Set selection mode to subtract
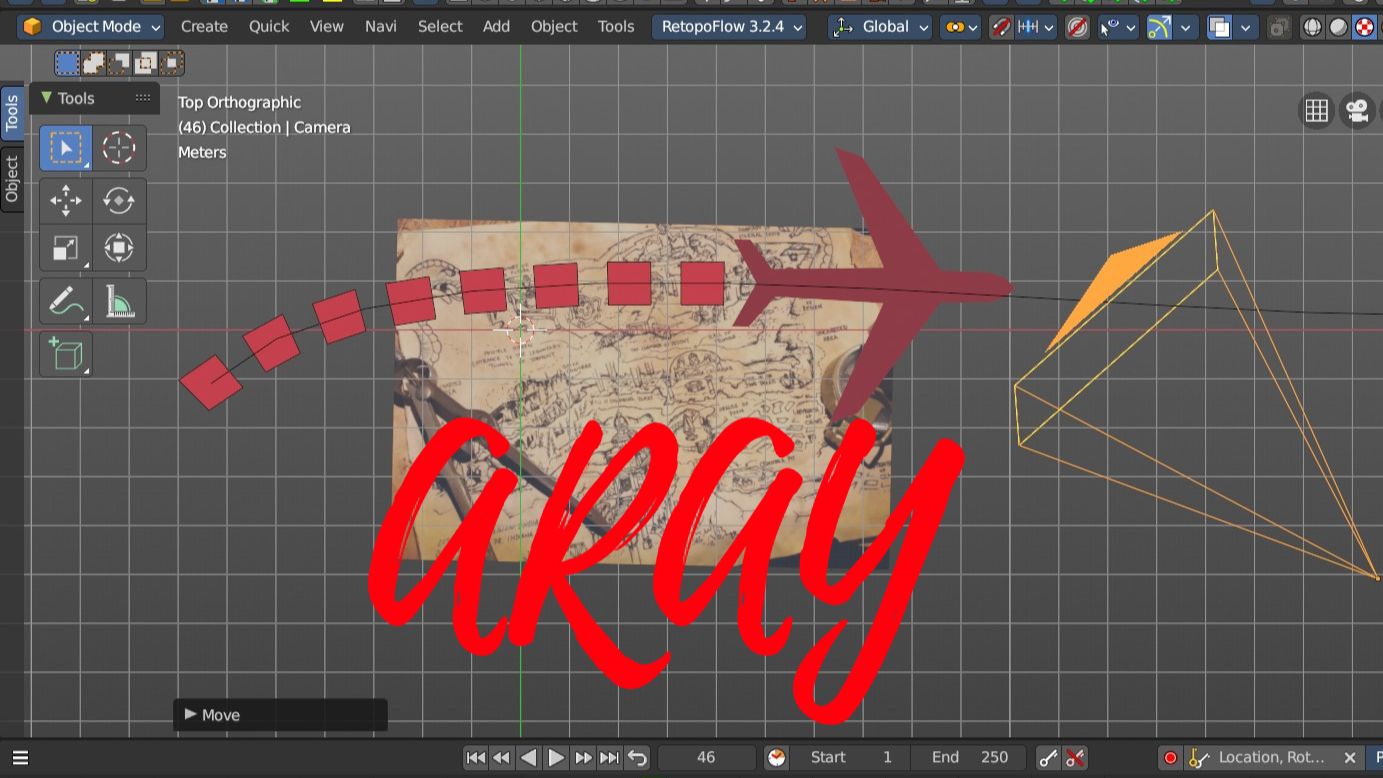 point(119,64)
